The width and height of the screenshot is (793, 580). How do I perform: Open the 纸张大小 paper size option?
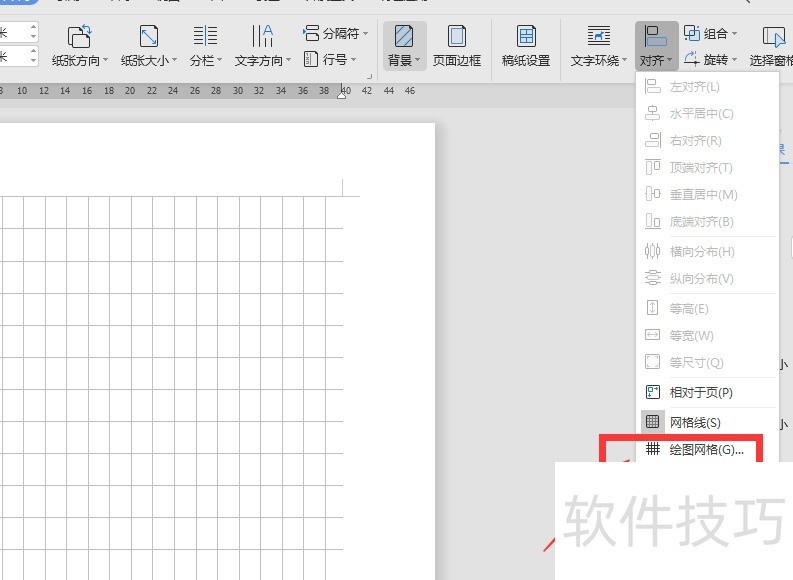click(x=149, y=46)
